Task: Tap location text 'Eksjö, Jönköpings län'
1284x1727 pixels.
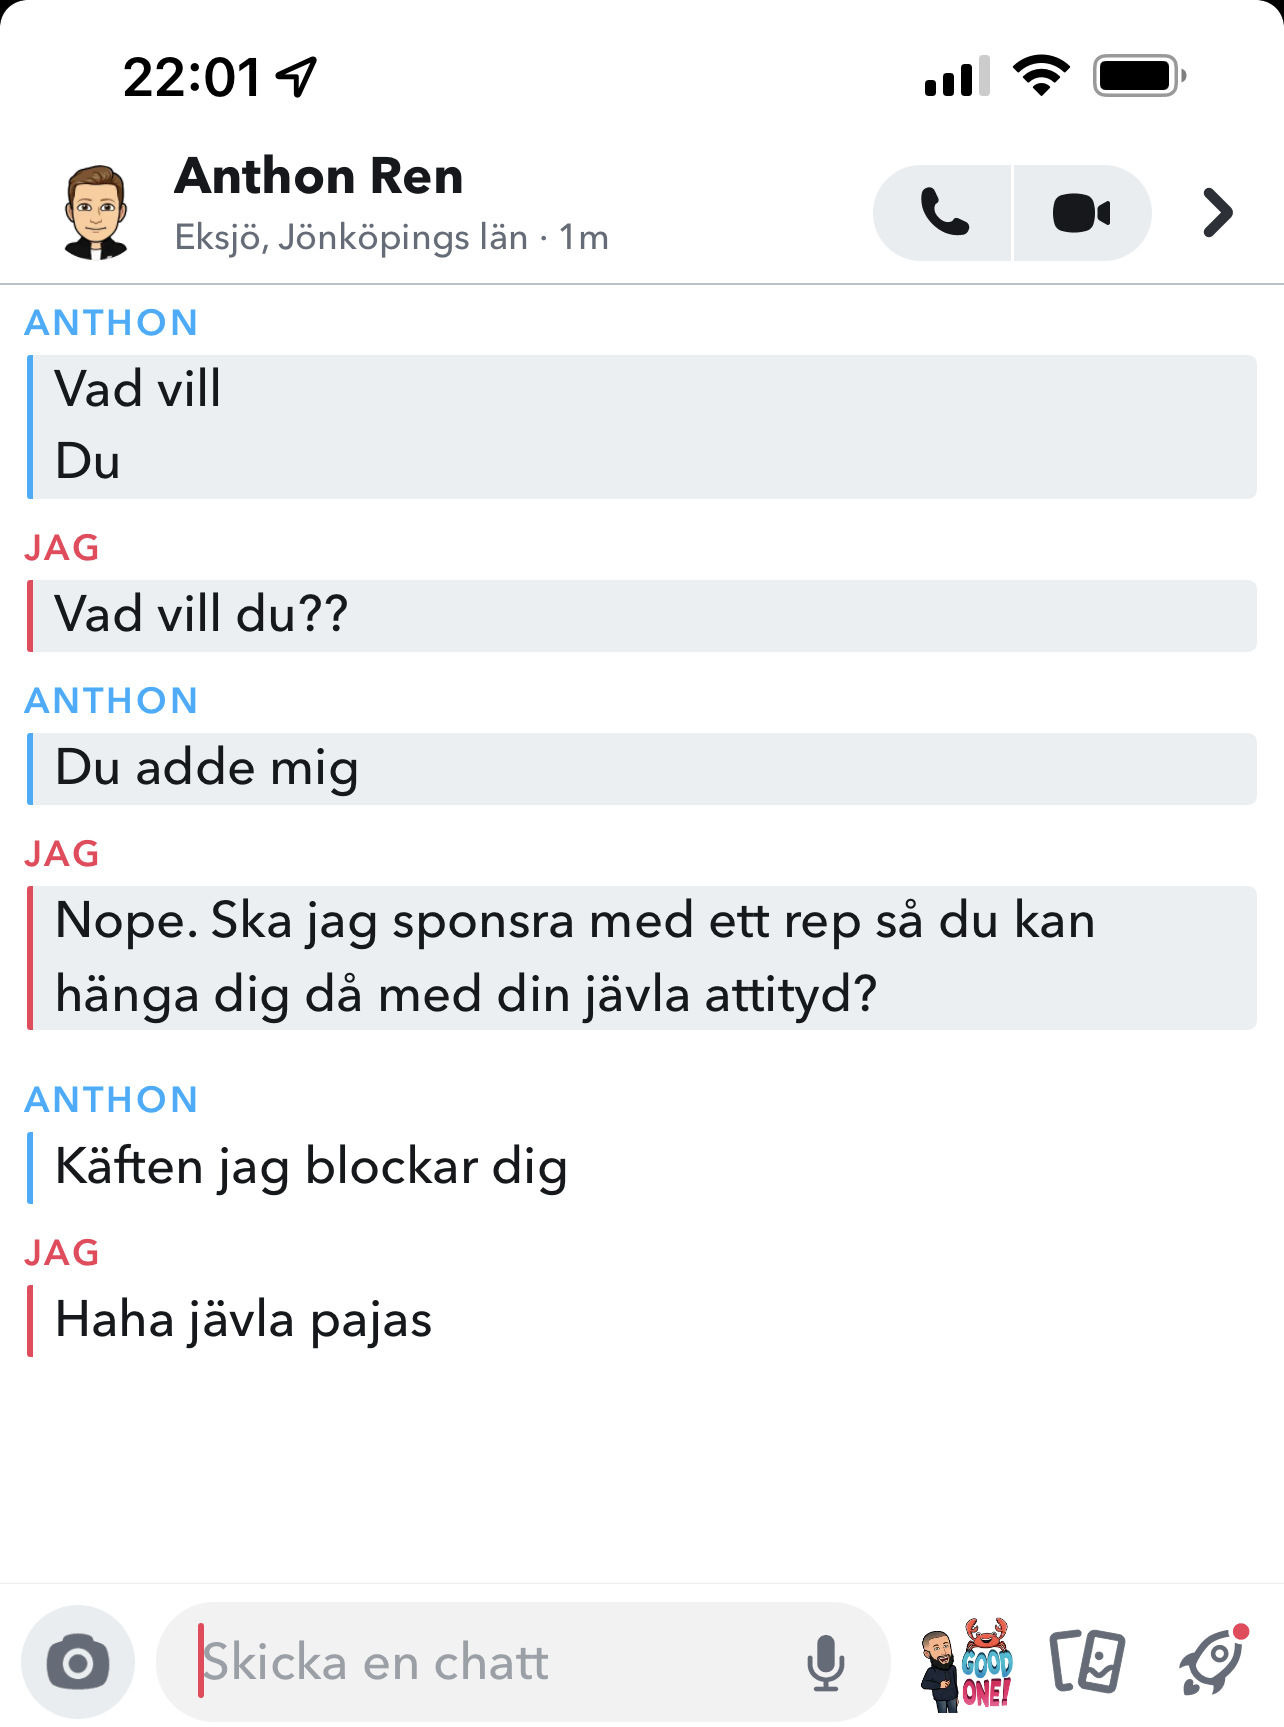Action: (x=351, y=238)
